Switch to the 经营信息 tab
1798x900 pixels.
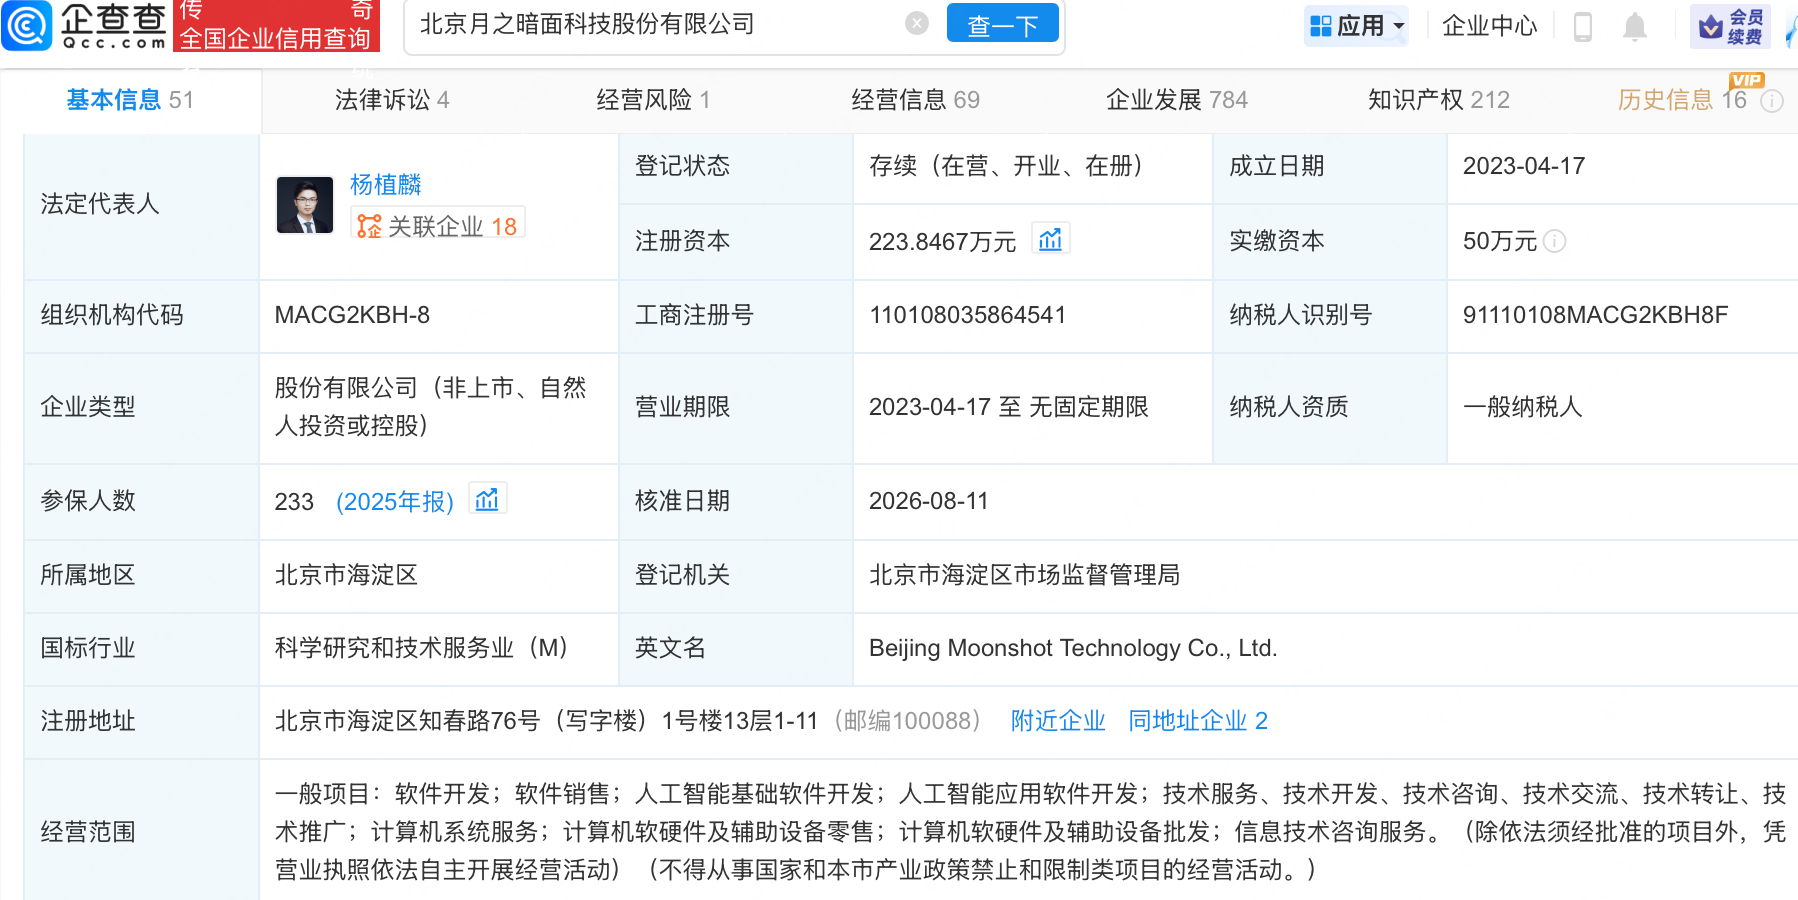click(915, 100)
